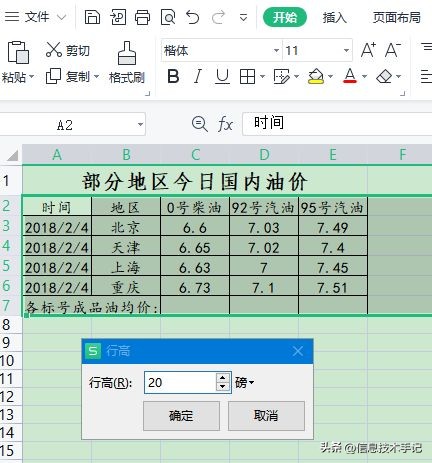Image resolution: width=432 pixels, height=463 pixels.
Task: Expand the arrow next to 文件
Action: [x=61, y=17]
